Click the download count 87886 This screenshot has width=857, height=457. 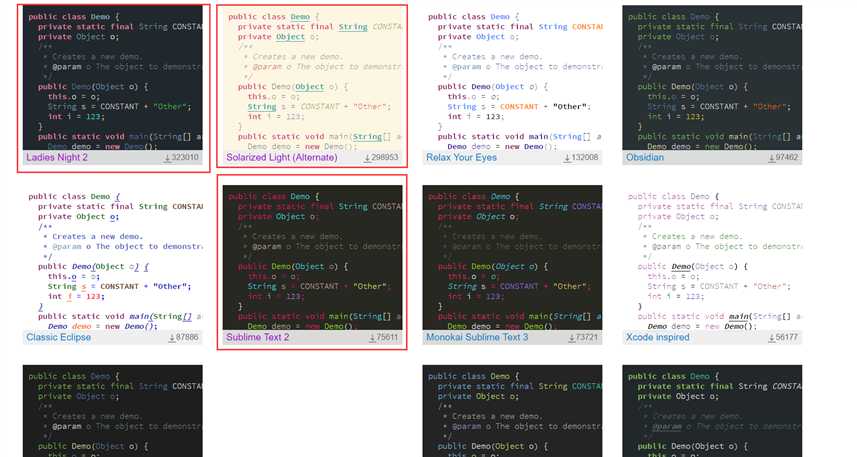(187, 337)
